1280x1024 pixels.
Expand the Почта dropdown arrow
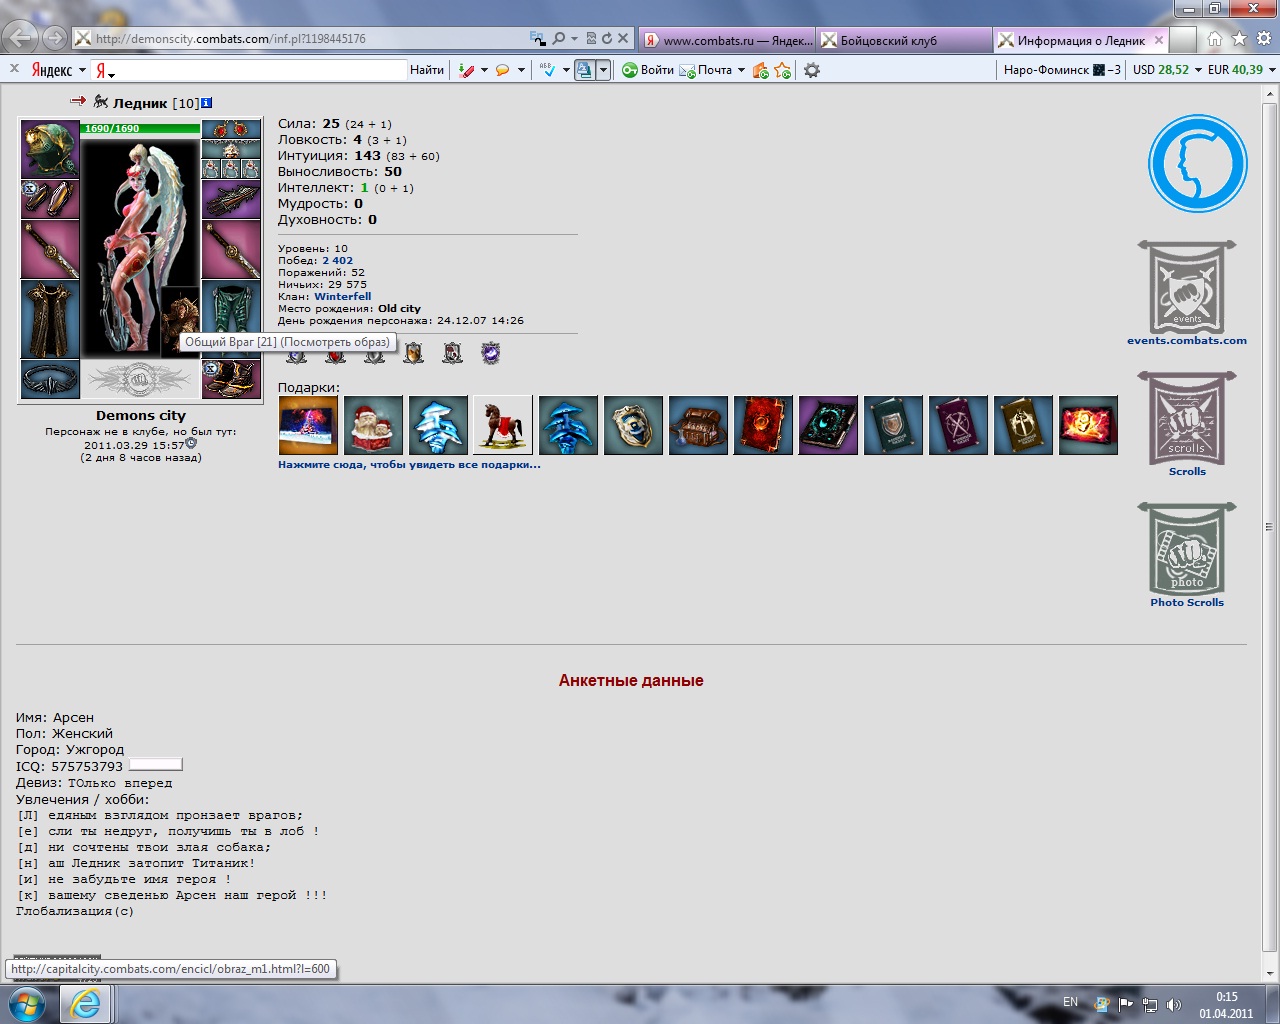741,70
